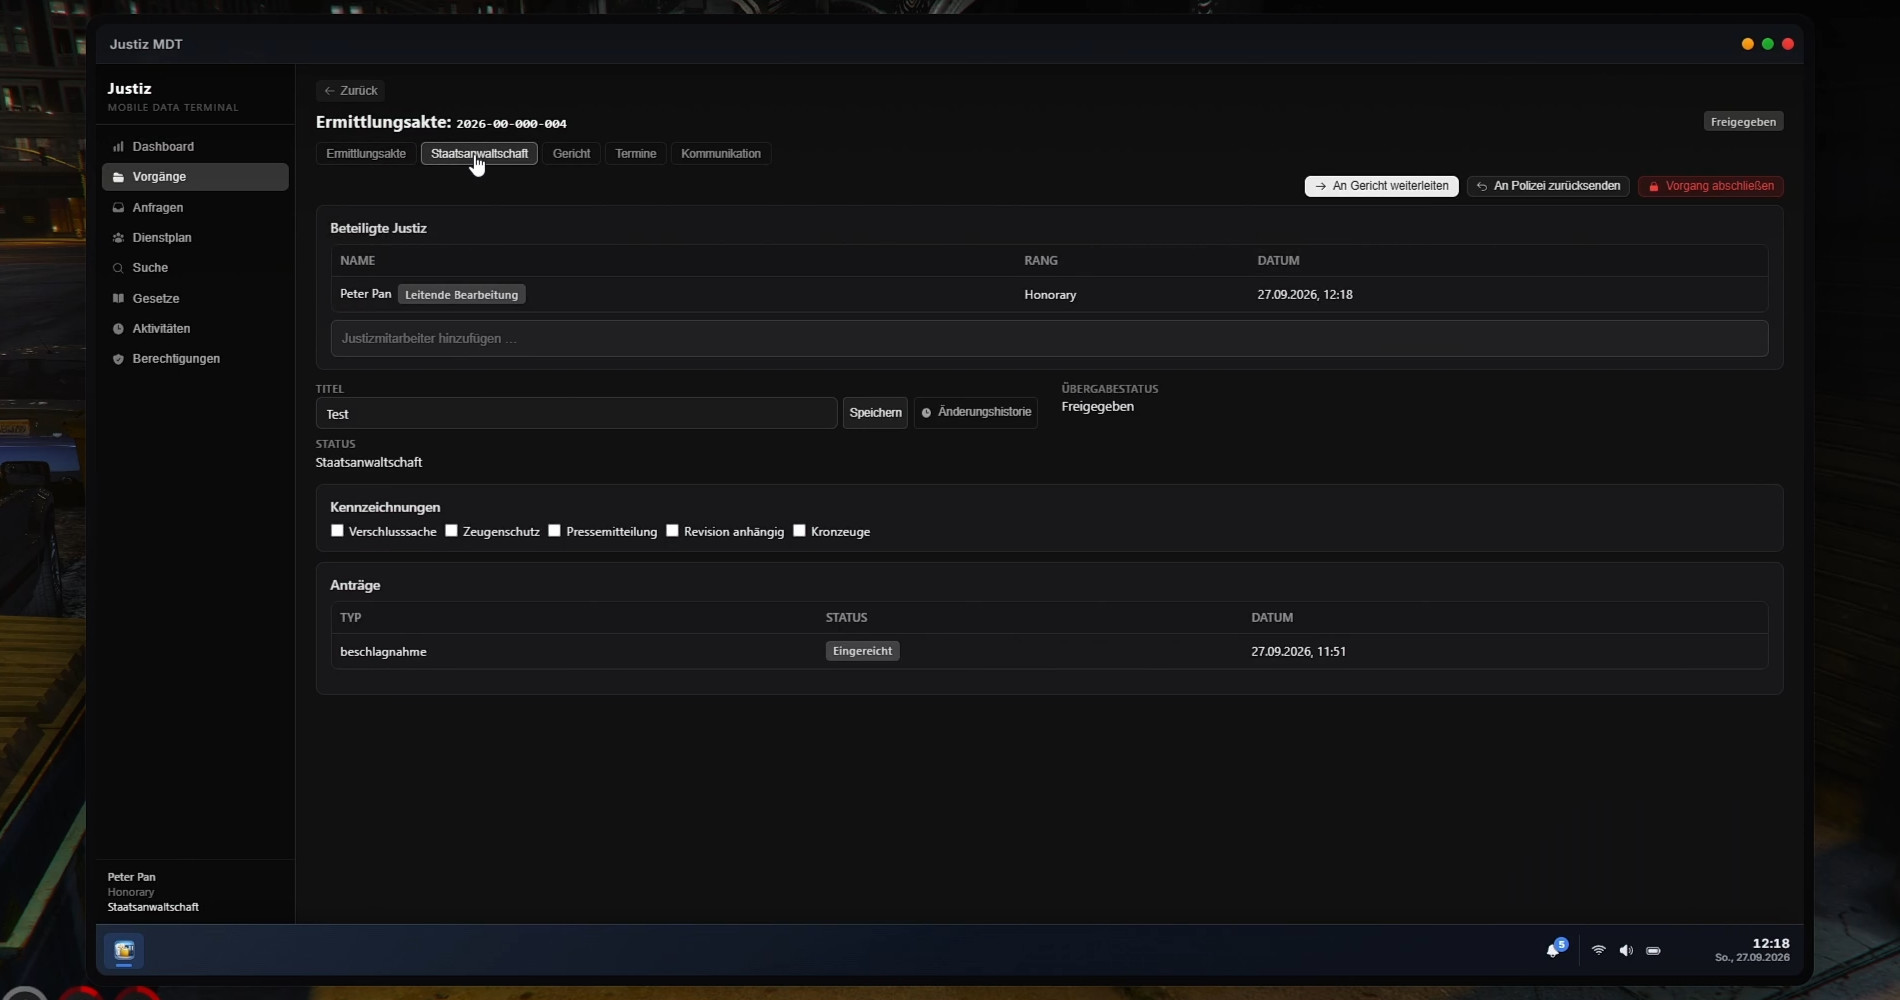Toggle the Verschlusssache checkbox
This screenshot has height=1000, width=1900.
(x=337, y=531)
